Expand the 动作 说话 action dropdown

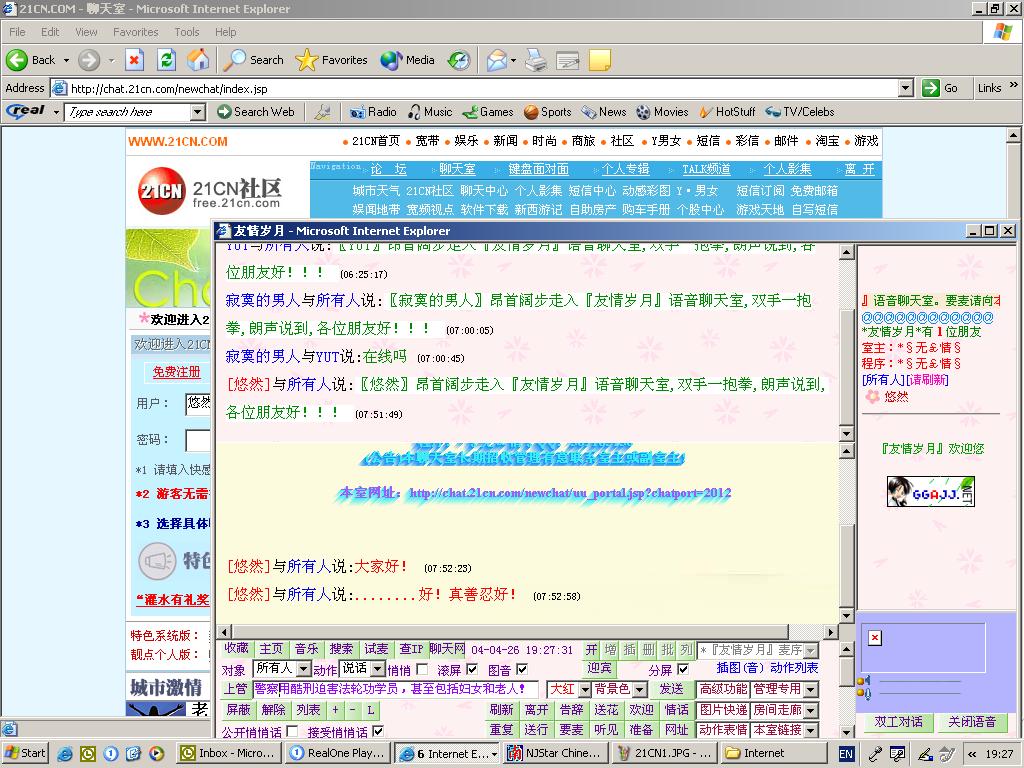377,669
